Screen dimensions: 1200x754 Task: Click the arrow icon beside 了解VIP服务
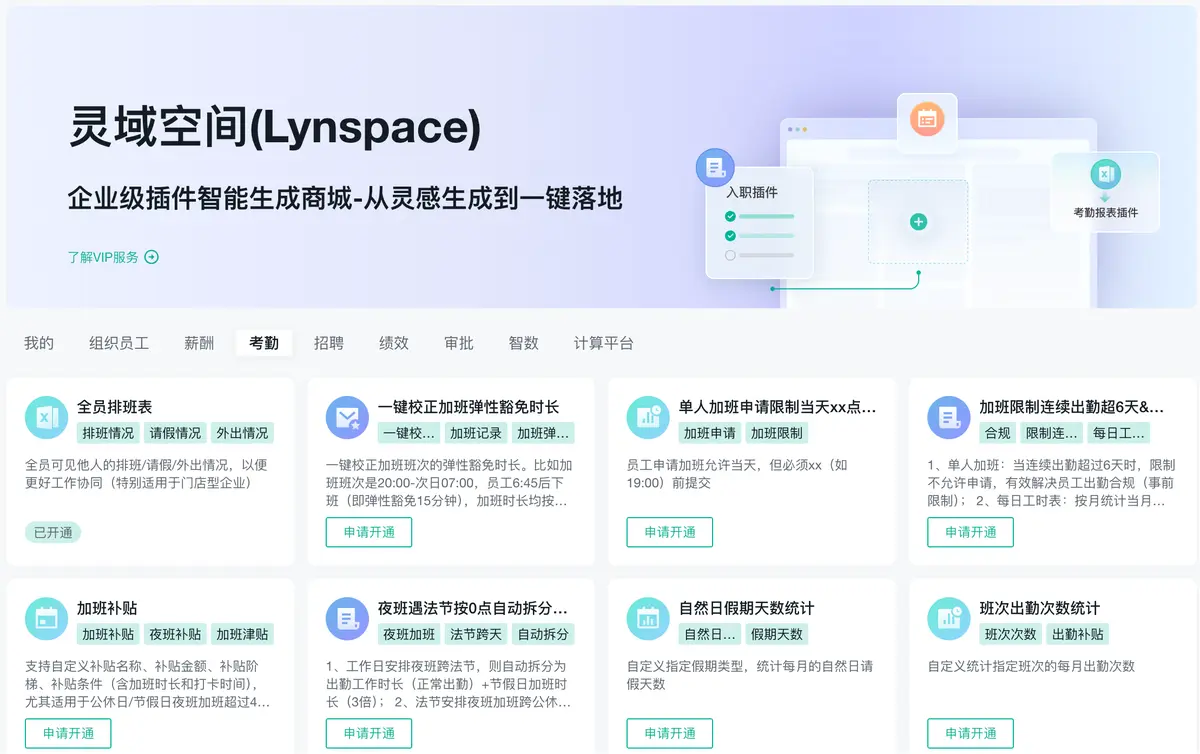(x=152, y=257)
